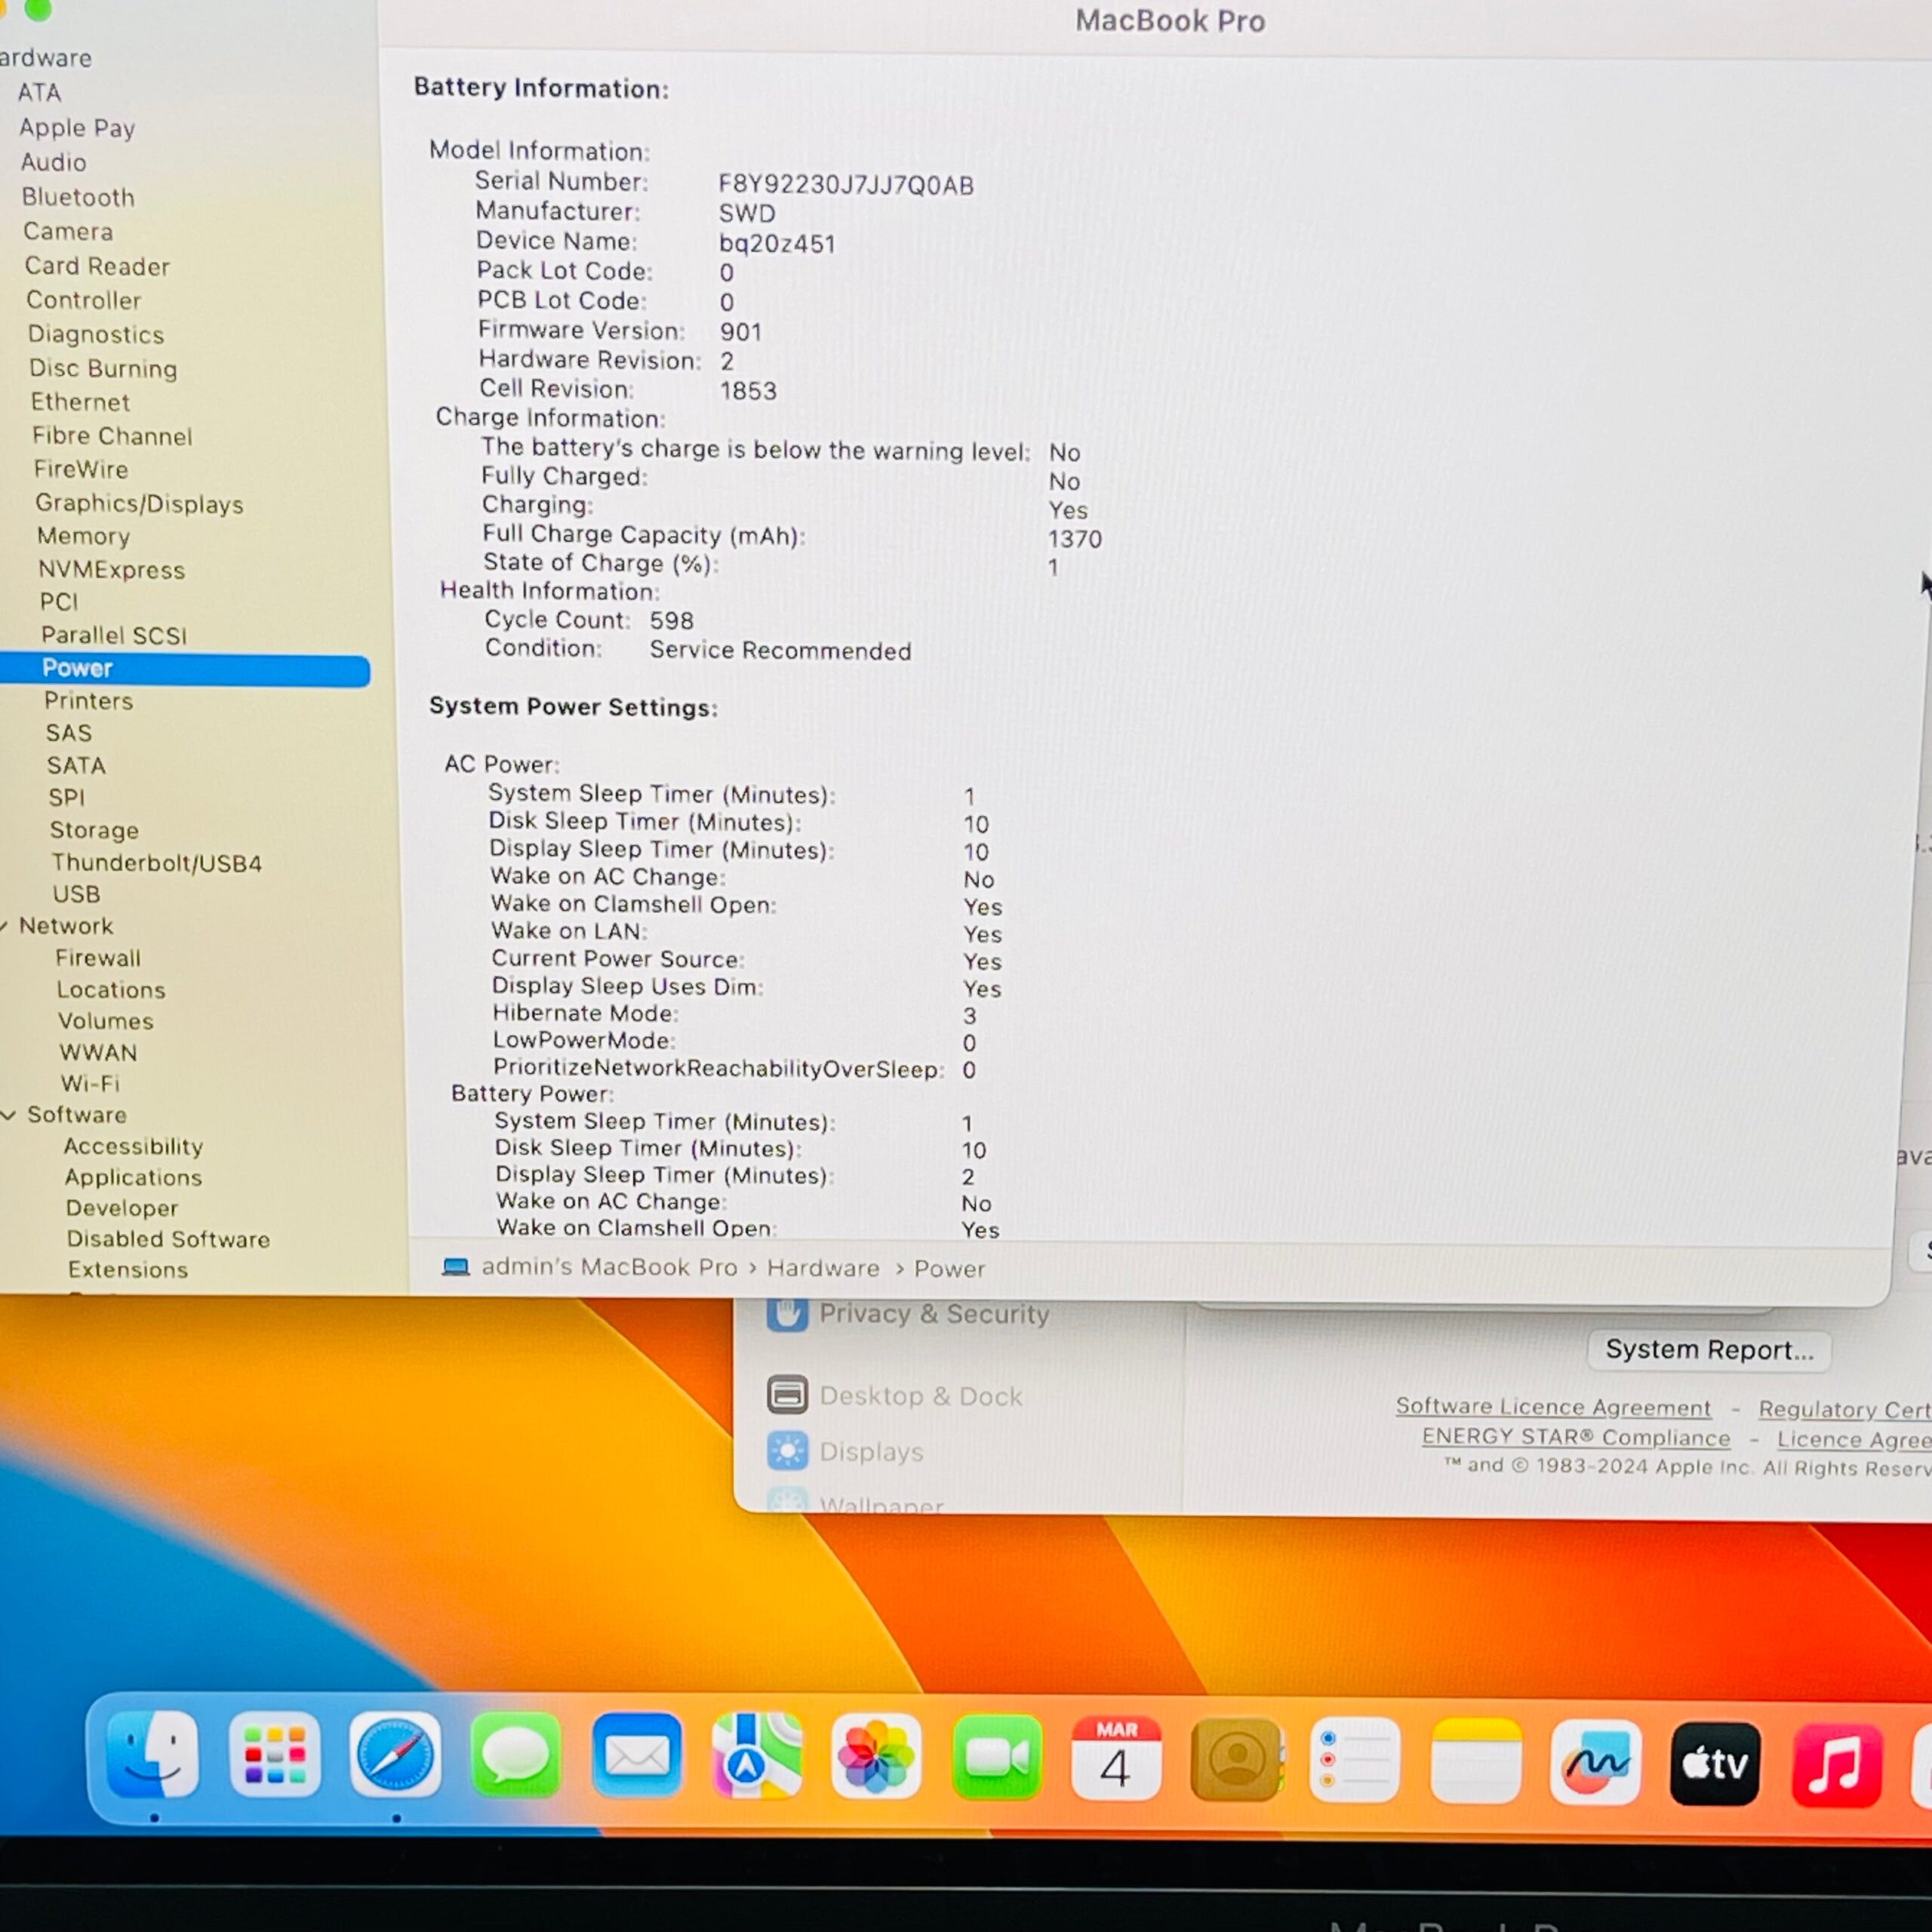Click Cycle Count value 598
Image resolution: width=1932 pixels, height=1932 pixels.
coord(671,621)
